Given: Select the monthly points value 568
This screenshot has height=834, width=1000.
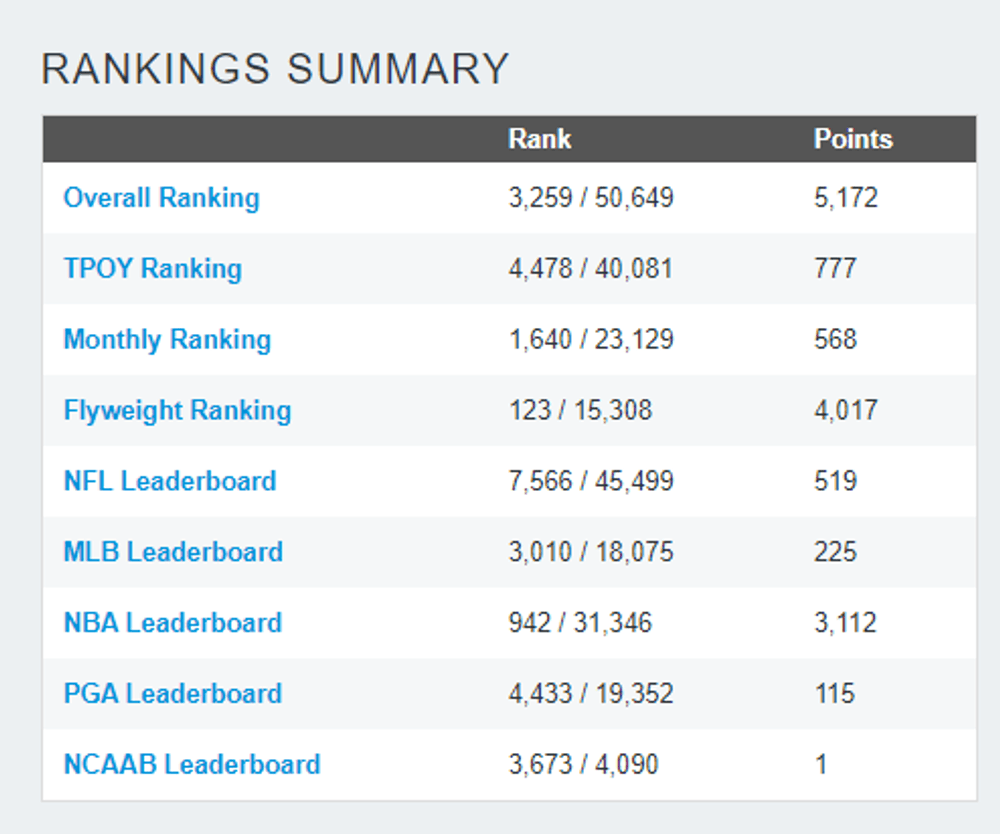Looking at the screenshot, I should click(x=835, y=340).
